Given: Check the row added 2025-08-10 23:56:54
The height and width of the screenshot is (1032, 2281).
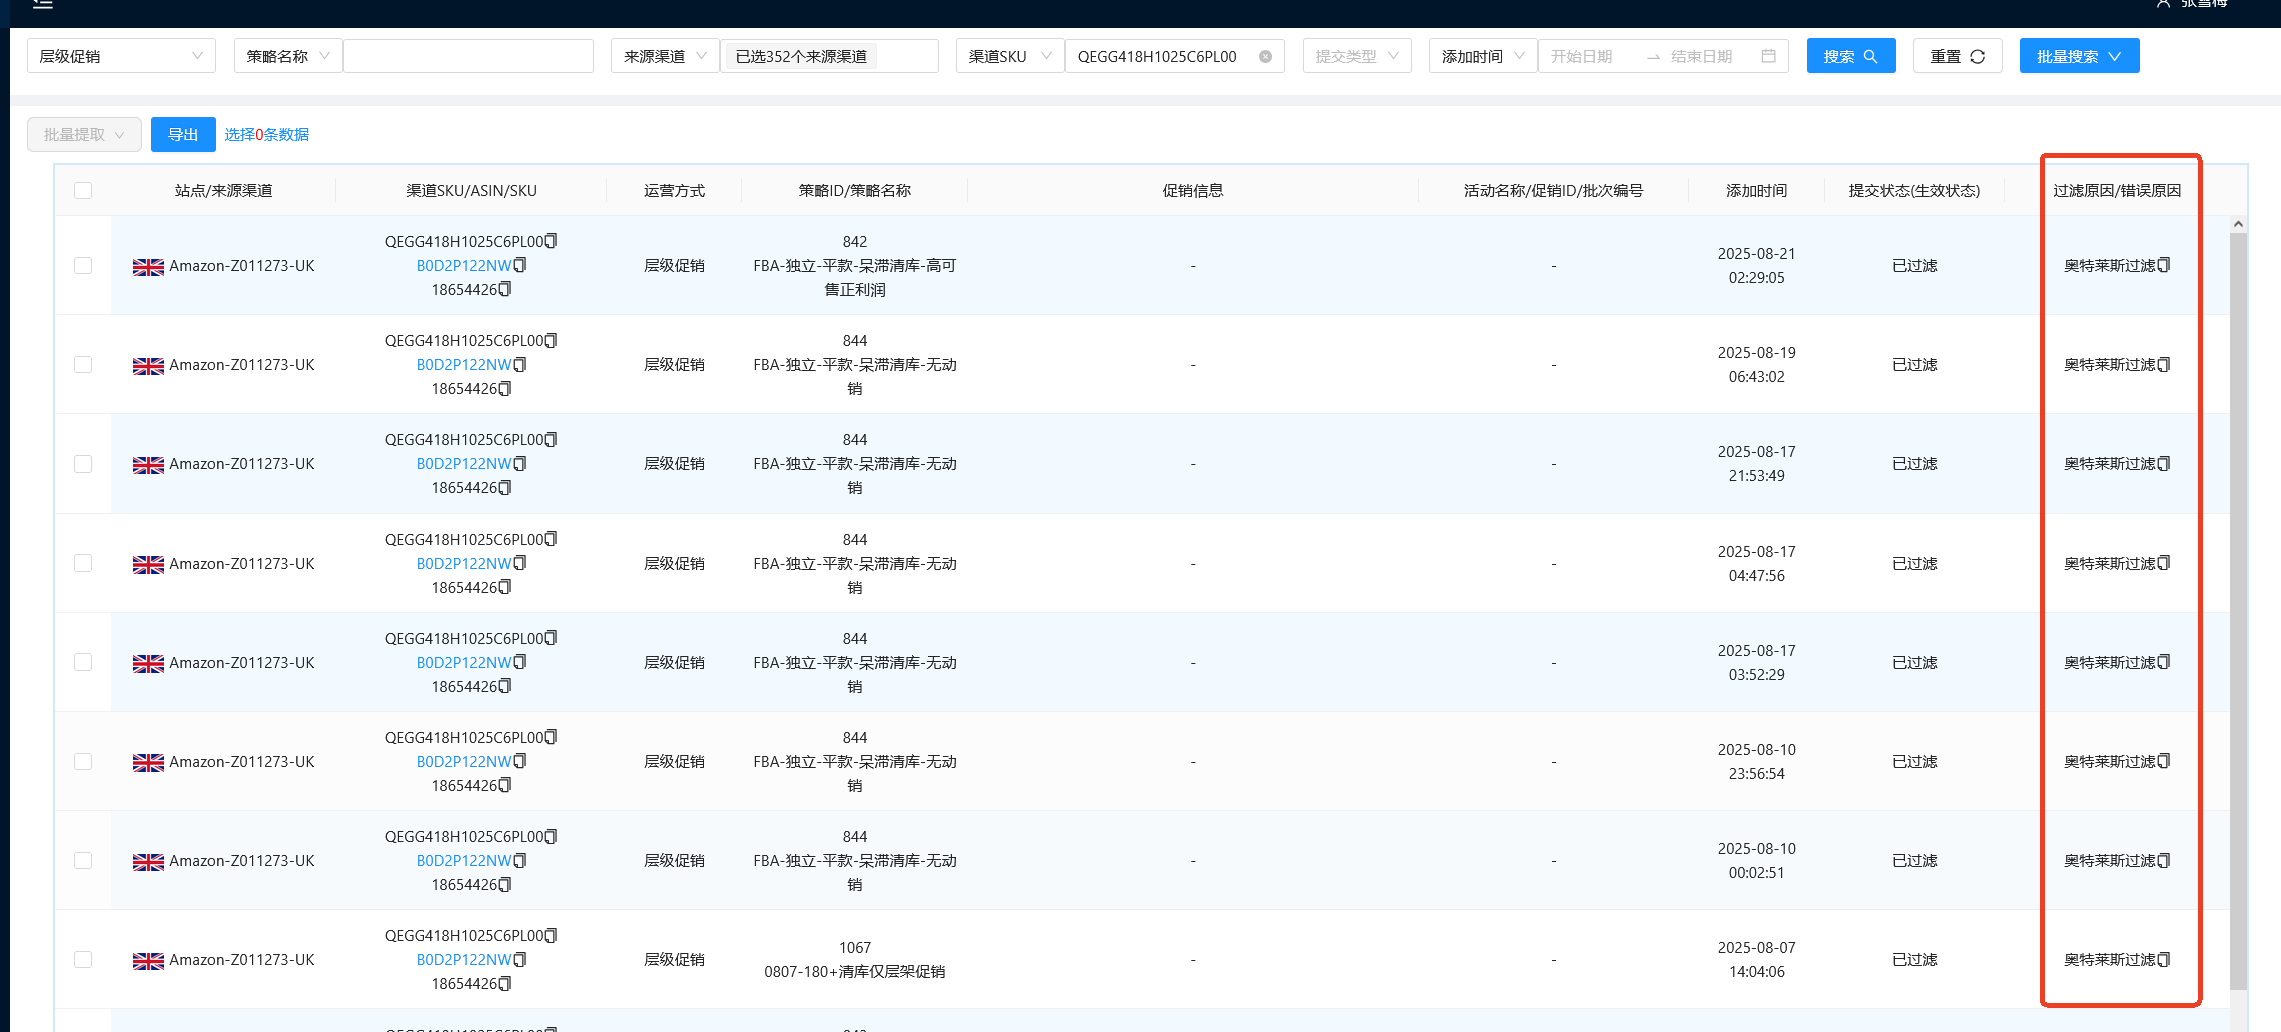Looking at the screenshot, I should tap(83, 761).
